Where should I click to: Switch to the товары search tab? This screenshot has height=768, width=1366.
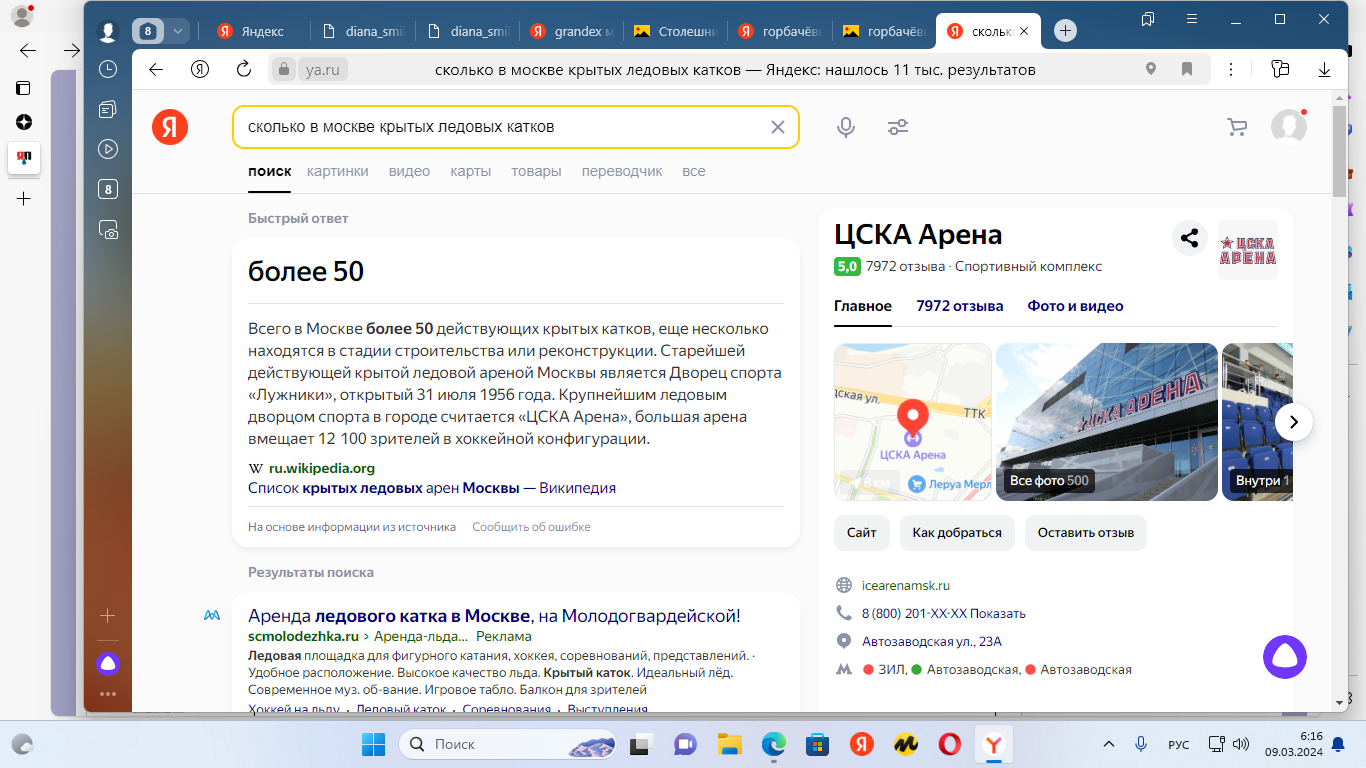click(x=536, y=171)
